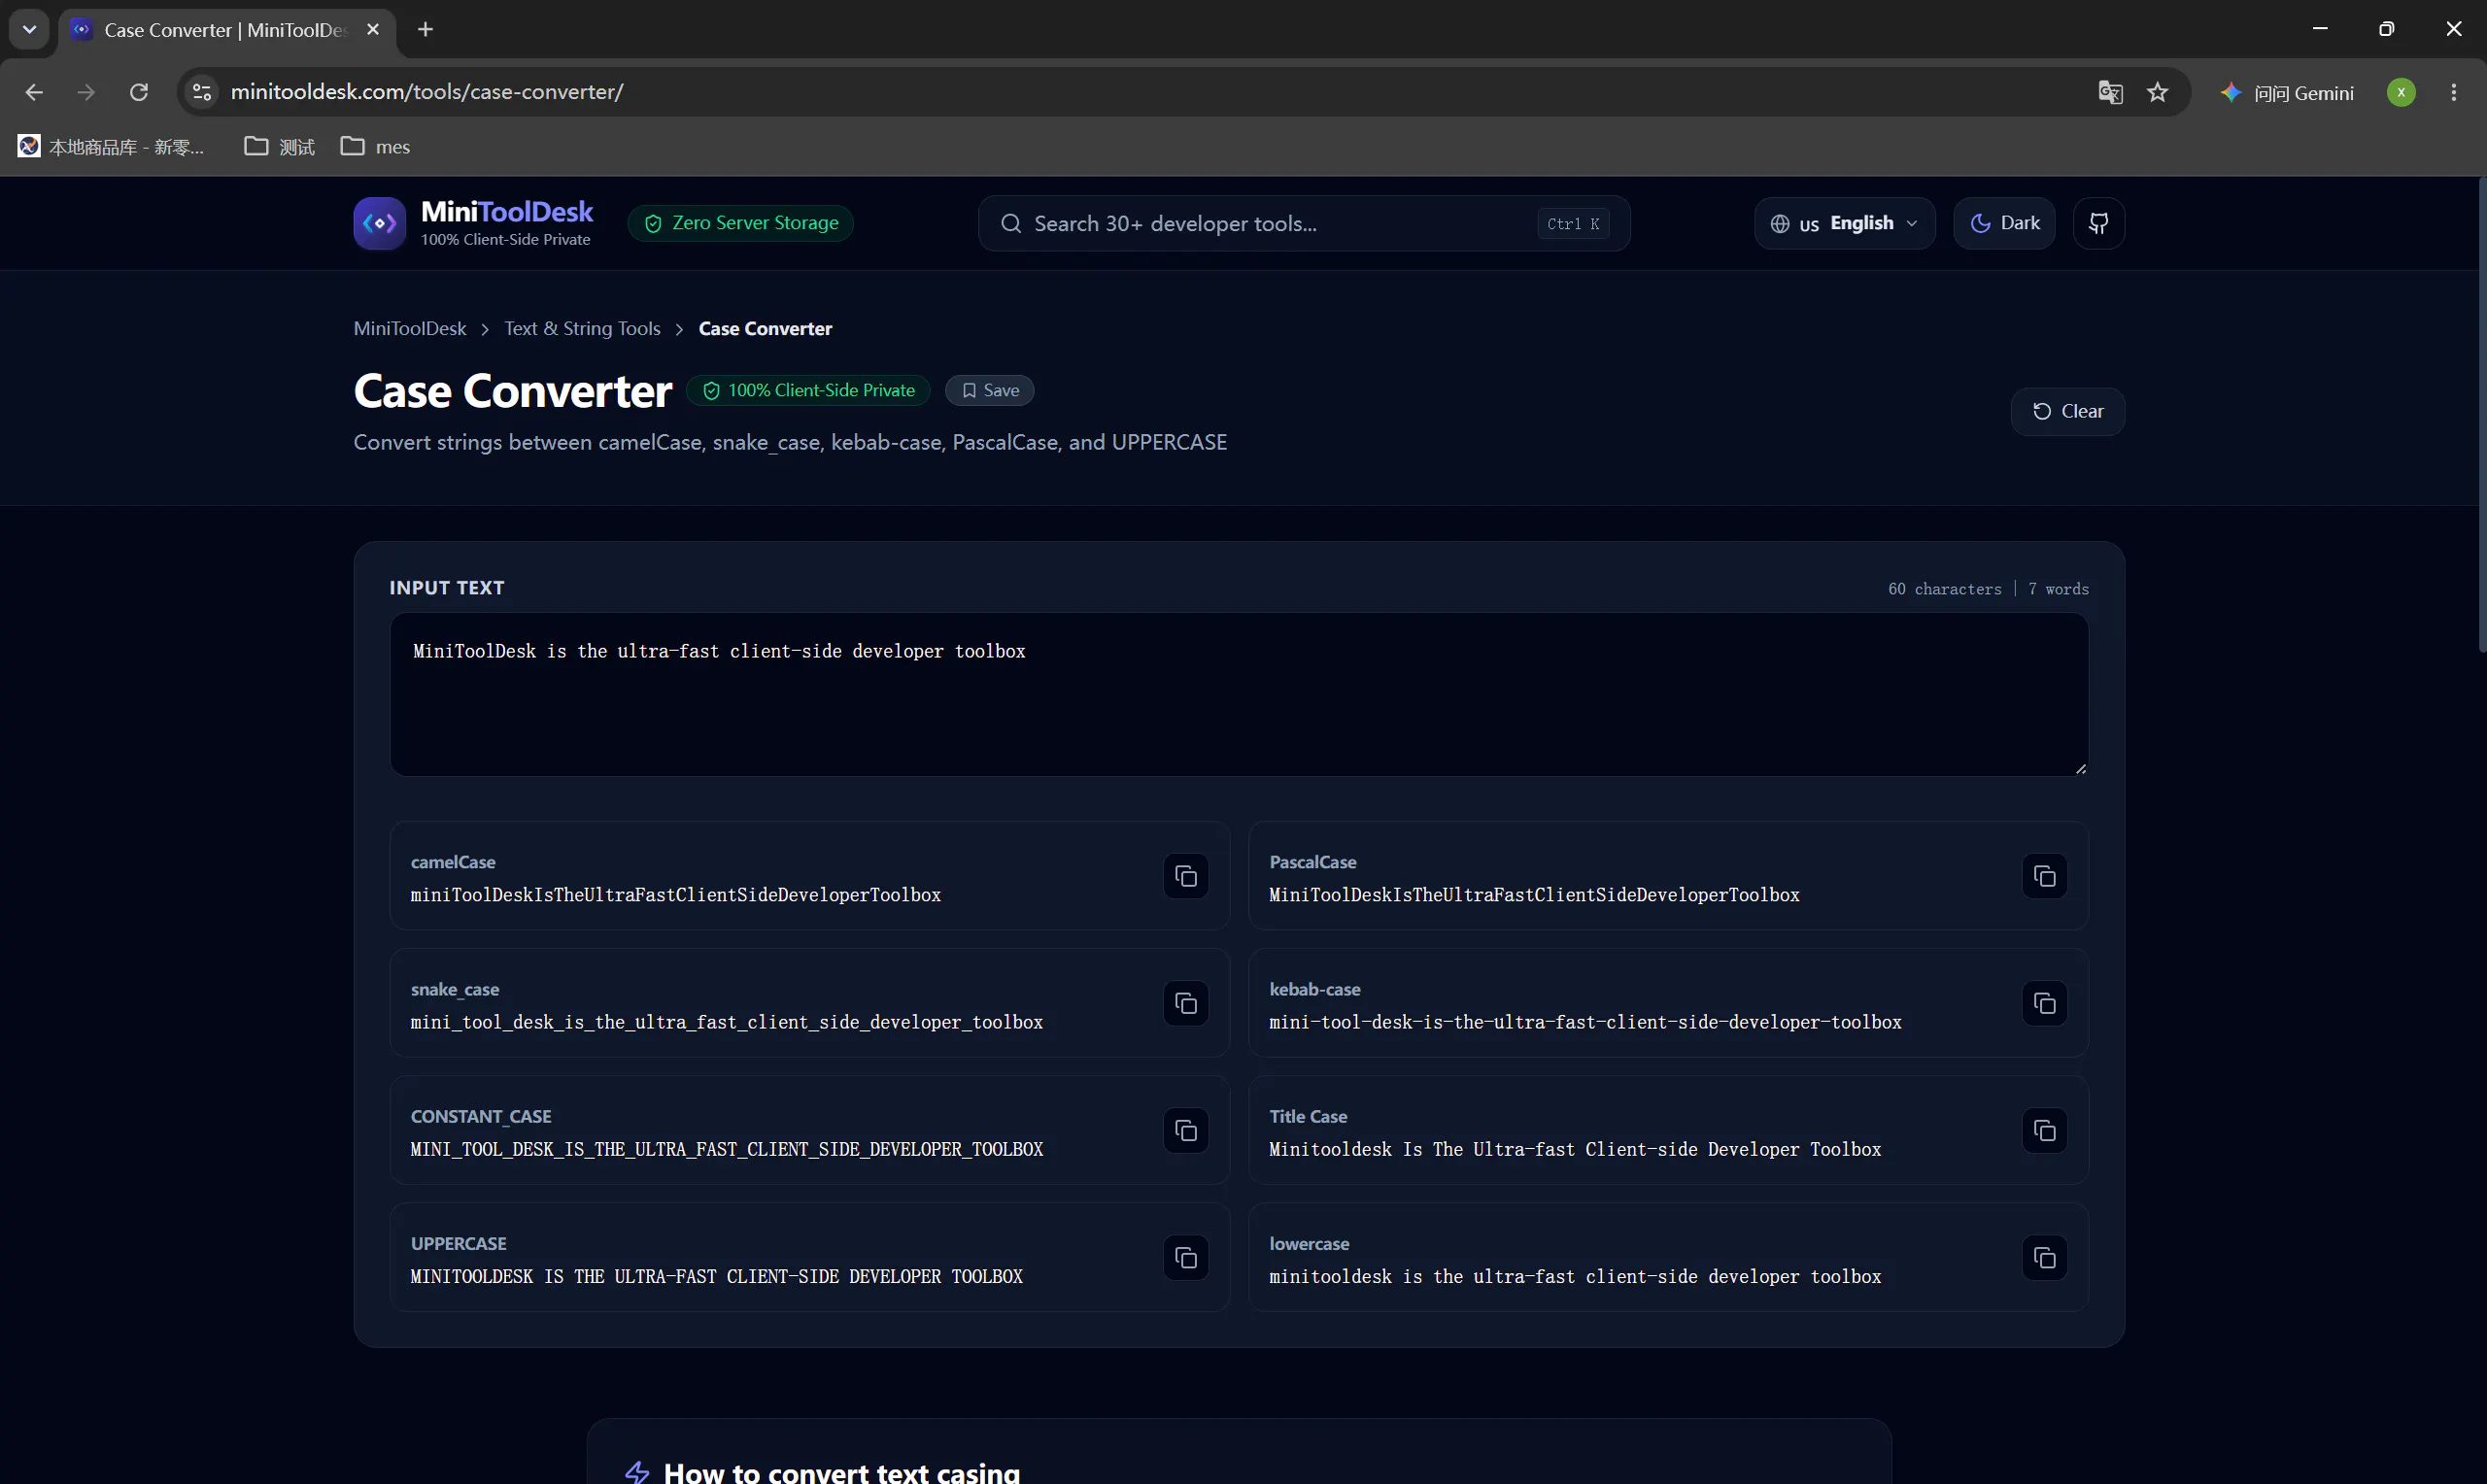This screenshot has height=1484, width=2487.
Task: Open a new browser tab
Action: coord(425,29)
